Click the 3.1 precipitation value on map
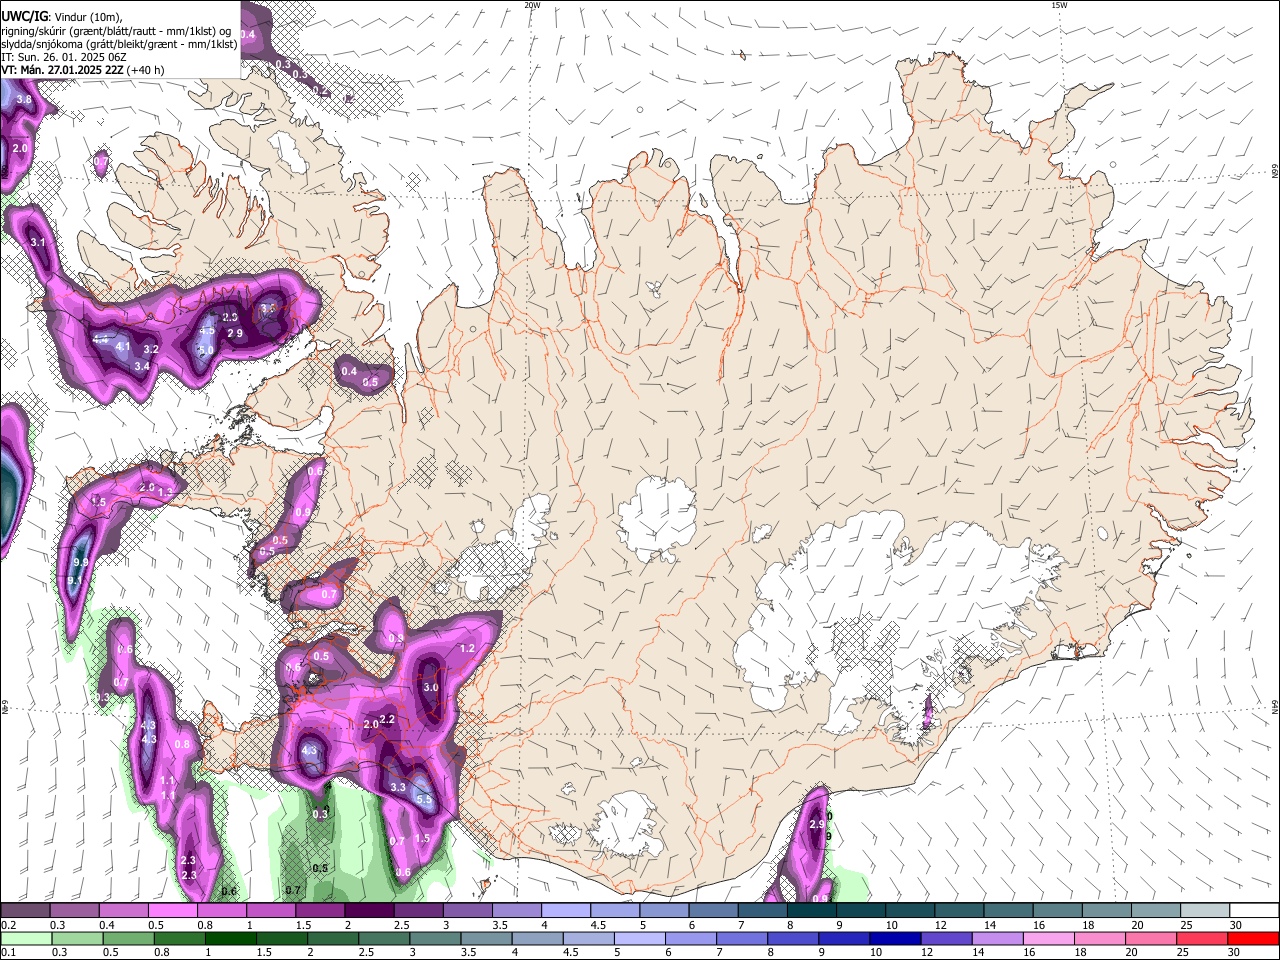The image size is (1280, 960). [39, 243]
